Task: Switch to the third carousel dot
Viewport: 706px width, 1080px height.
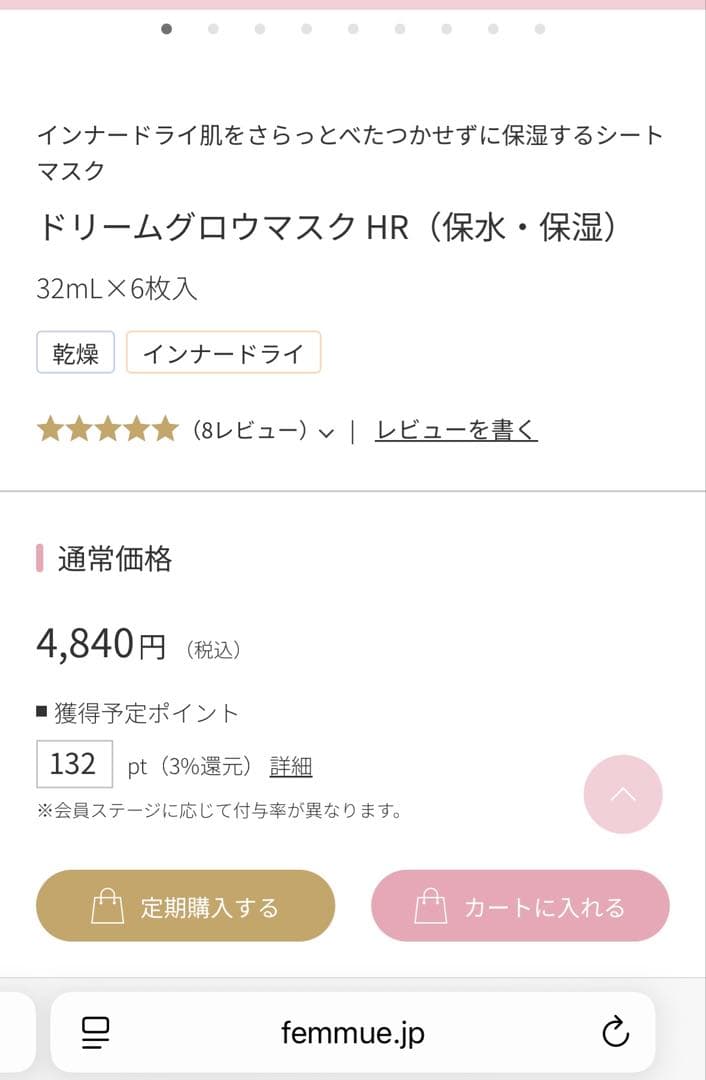Action: pos(260,29)
